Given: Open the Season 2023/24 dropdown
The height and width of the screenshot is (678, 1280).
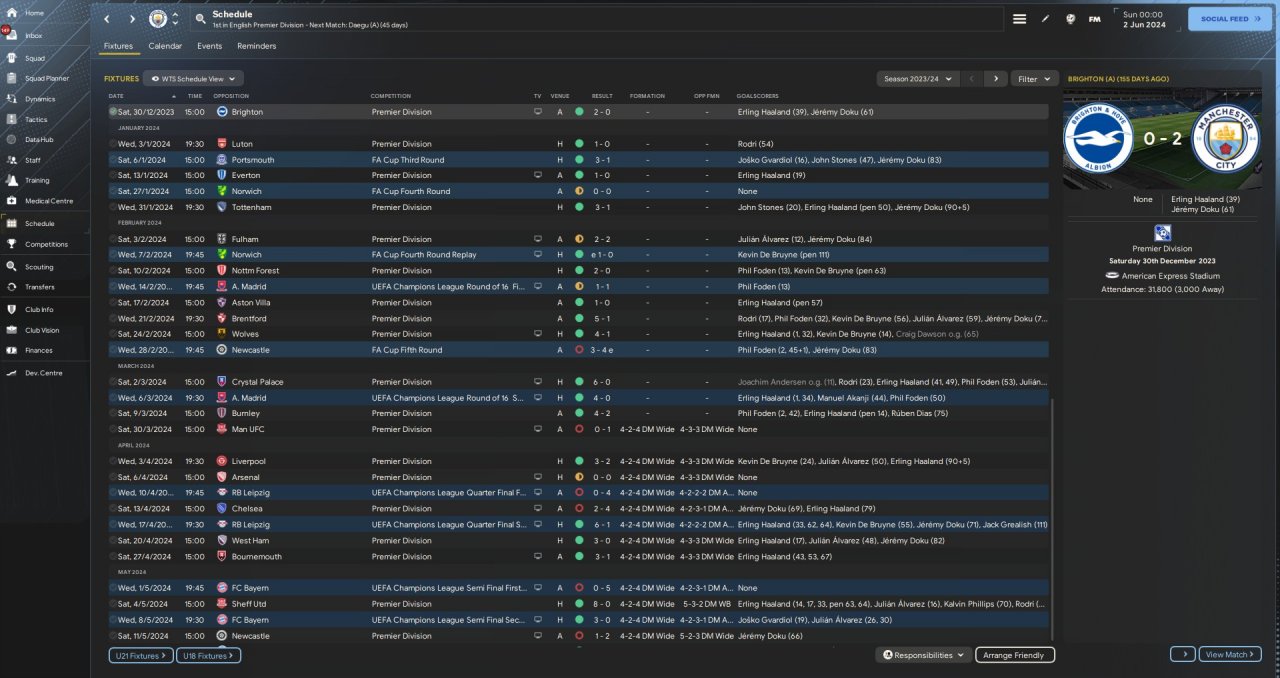Looking at the screenshot, I should point(917,78).
